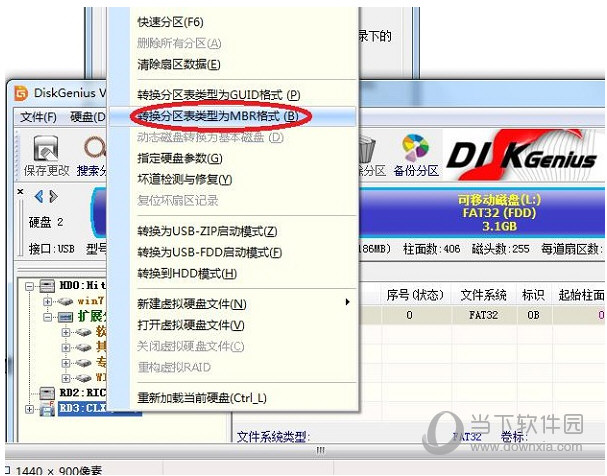
Task: Choose 转换分区表类型为MBR格式 (B)
Action: 218,116
